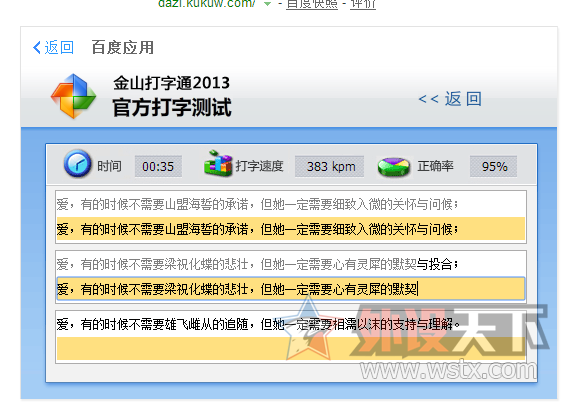The image size is (568, 415).
Task: Open the 百度快照 link at top
Action: pos(312,4)
